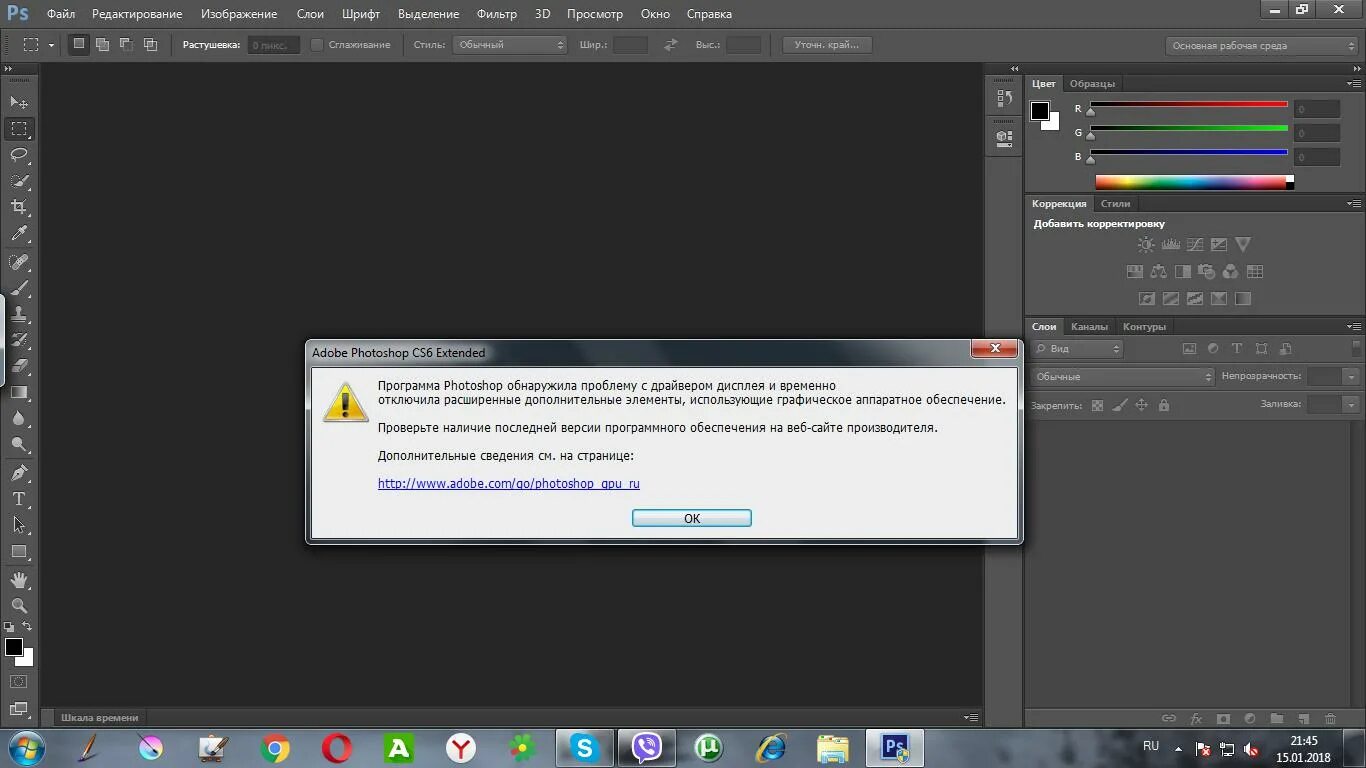
Task: Reset default foreground and background colors
Action: click(9, 627)
